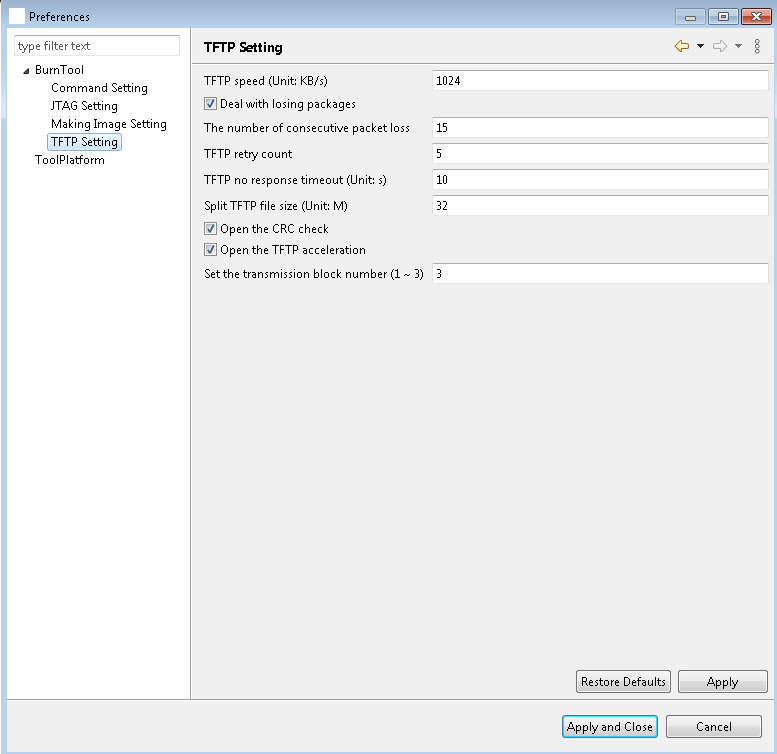Select Command Setting in the tree
This screenshot has height=754, width=777.
click(x=99, y=88)
